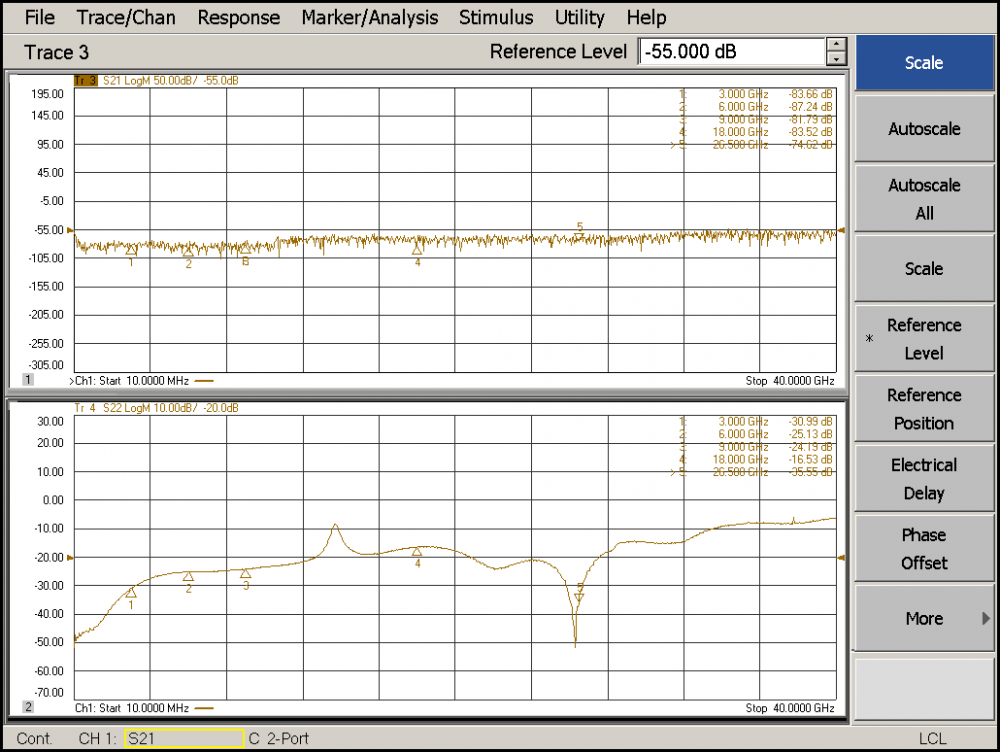Click window number 2 indicator icon

click(28, 707)
